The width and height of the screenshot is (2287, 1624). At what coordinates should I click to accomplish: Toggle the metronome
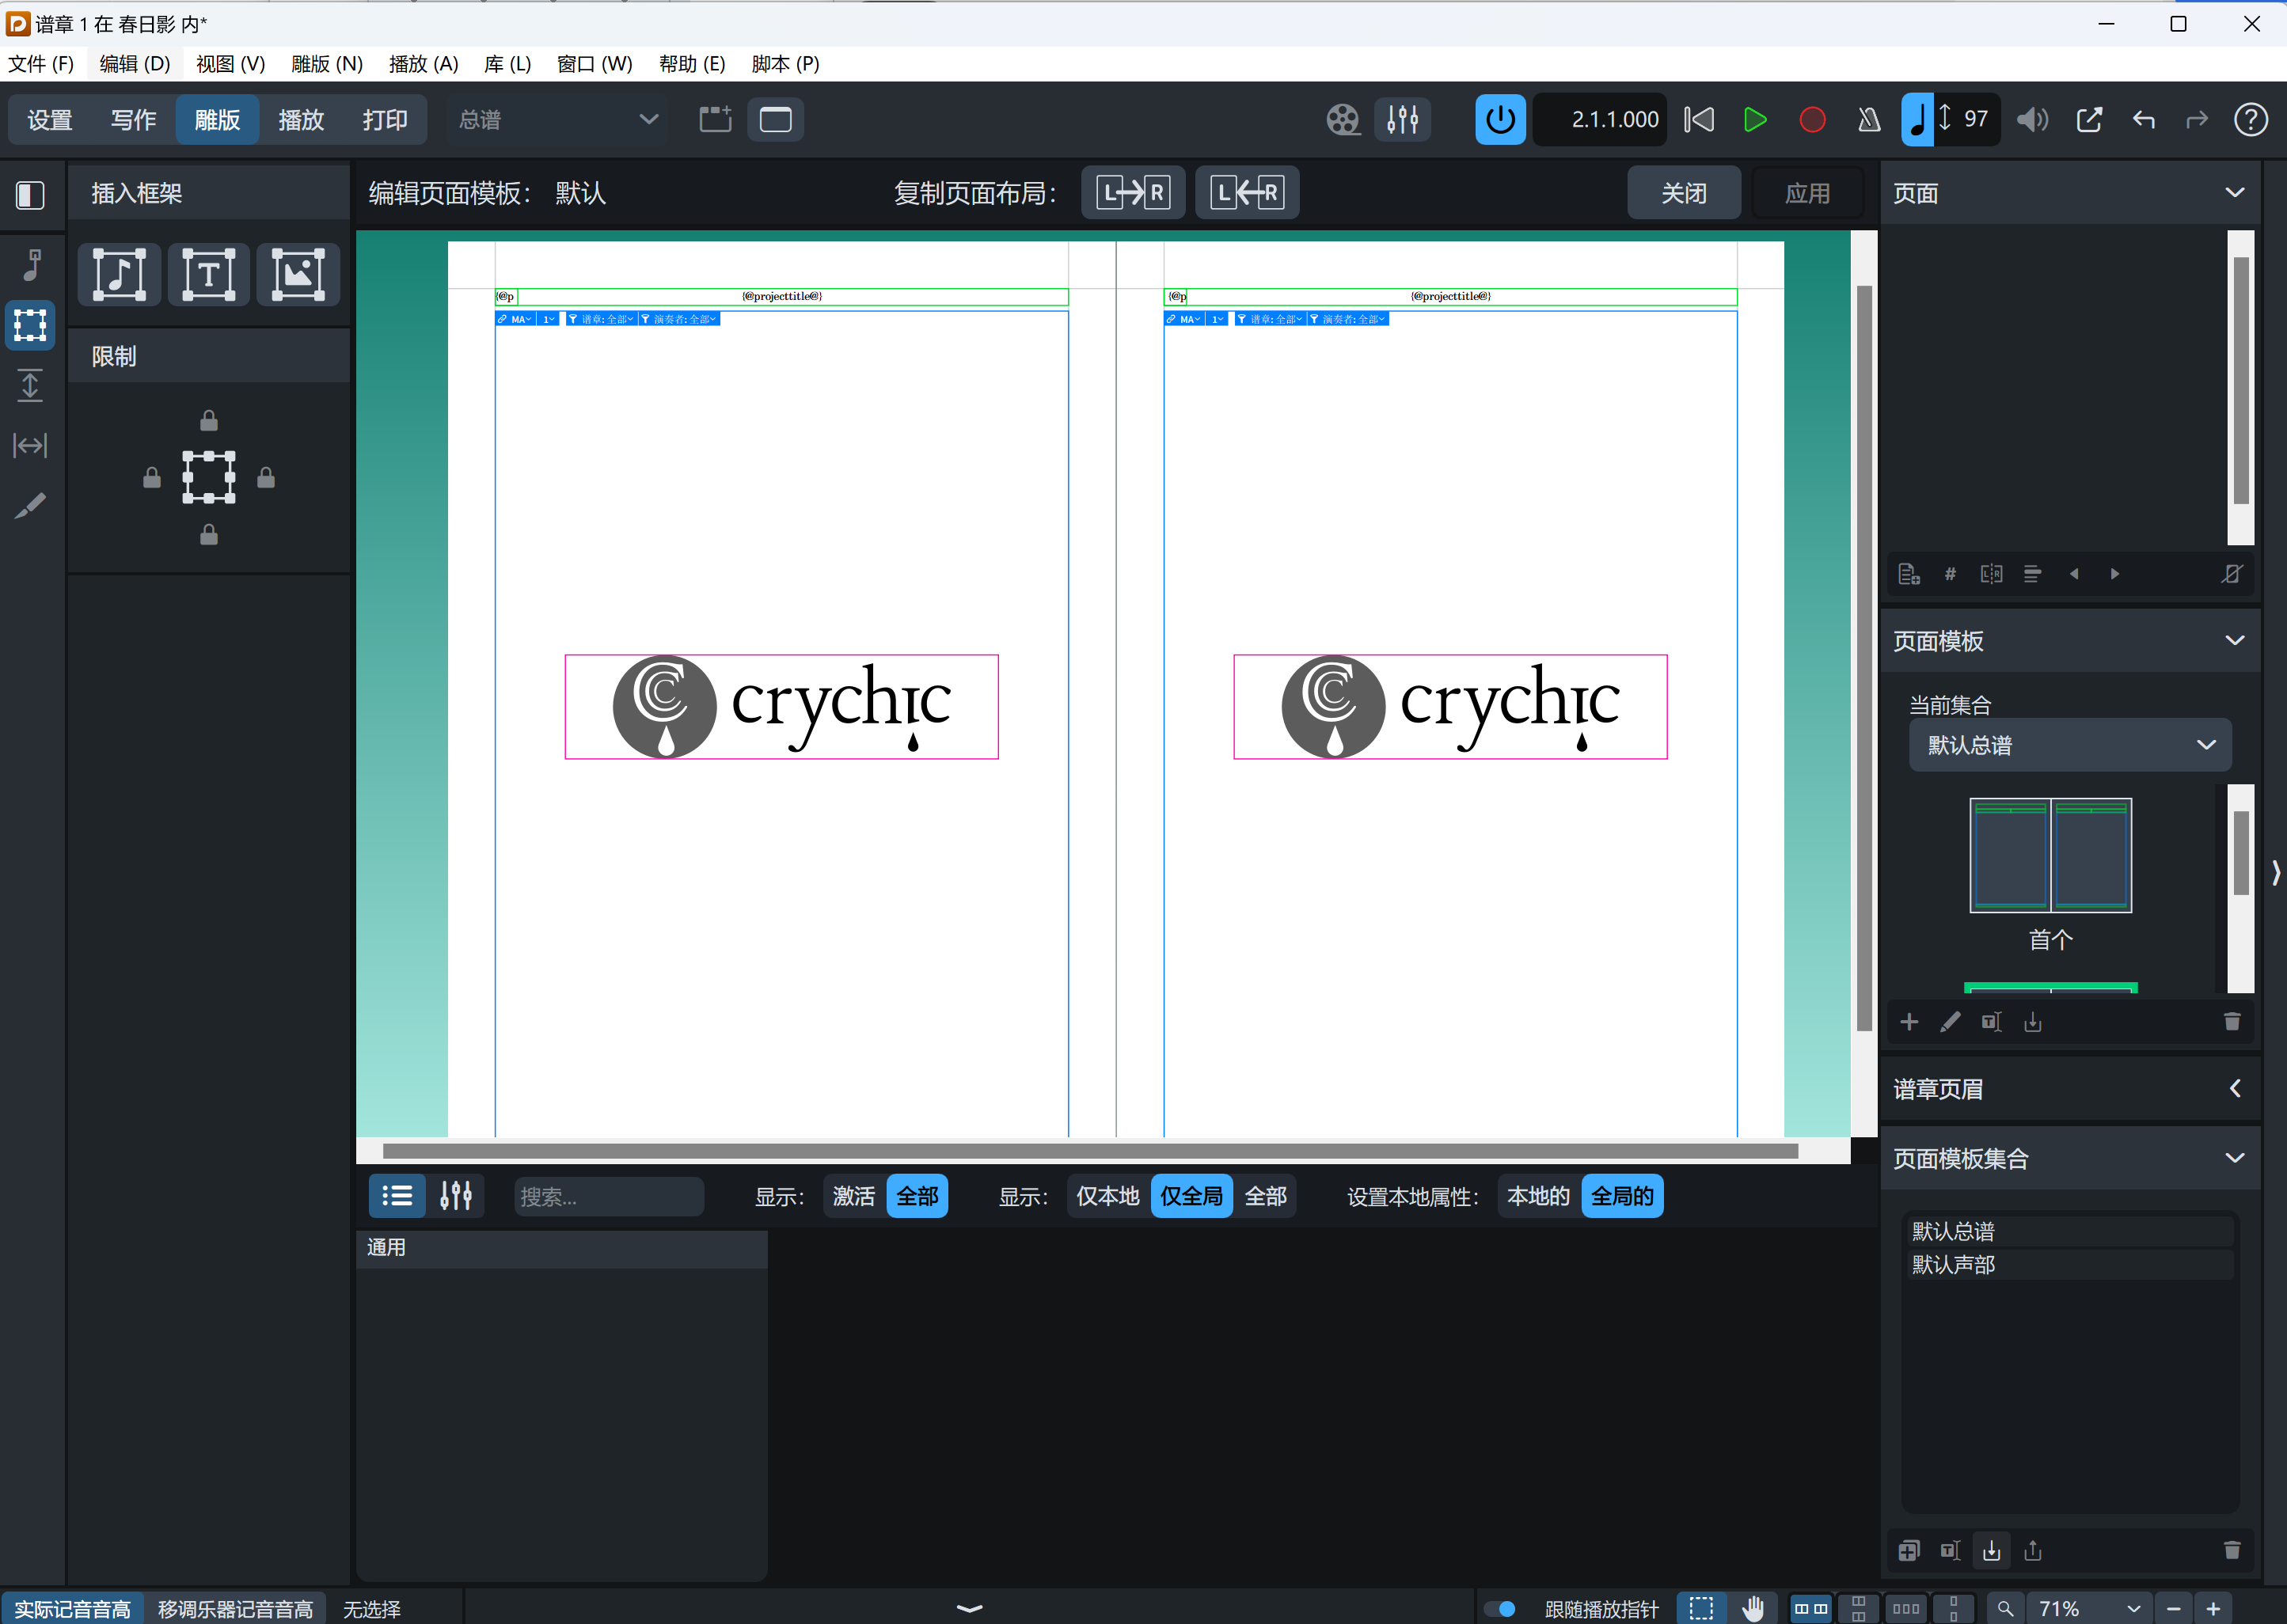tap(1869, 119)
